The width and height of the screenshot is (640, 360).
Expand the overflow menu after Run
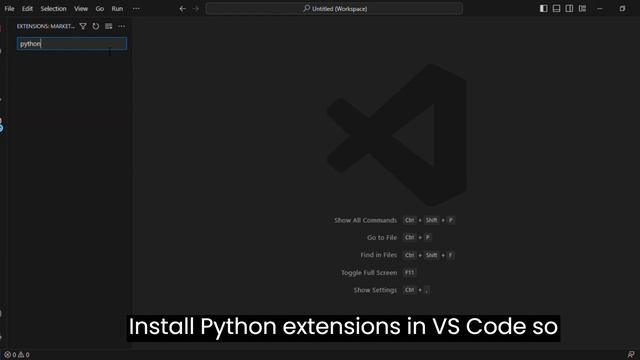click(x=136, y=9)
